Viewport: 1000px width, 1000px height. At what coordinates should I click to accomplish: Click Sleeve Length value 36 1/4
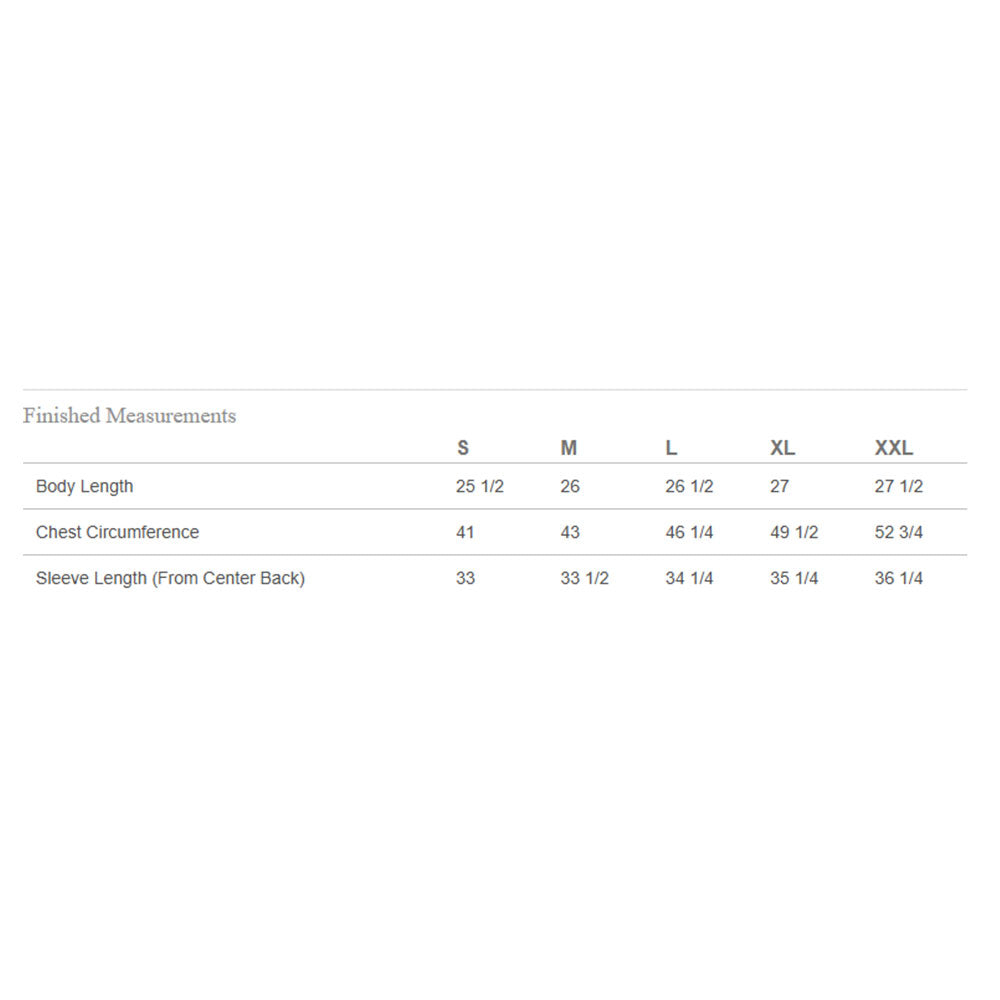[899, 579]
